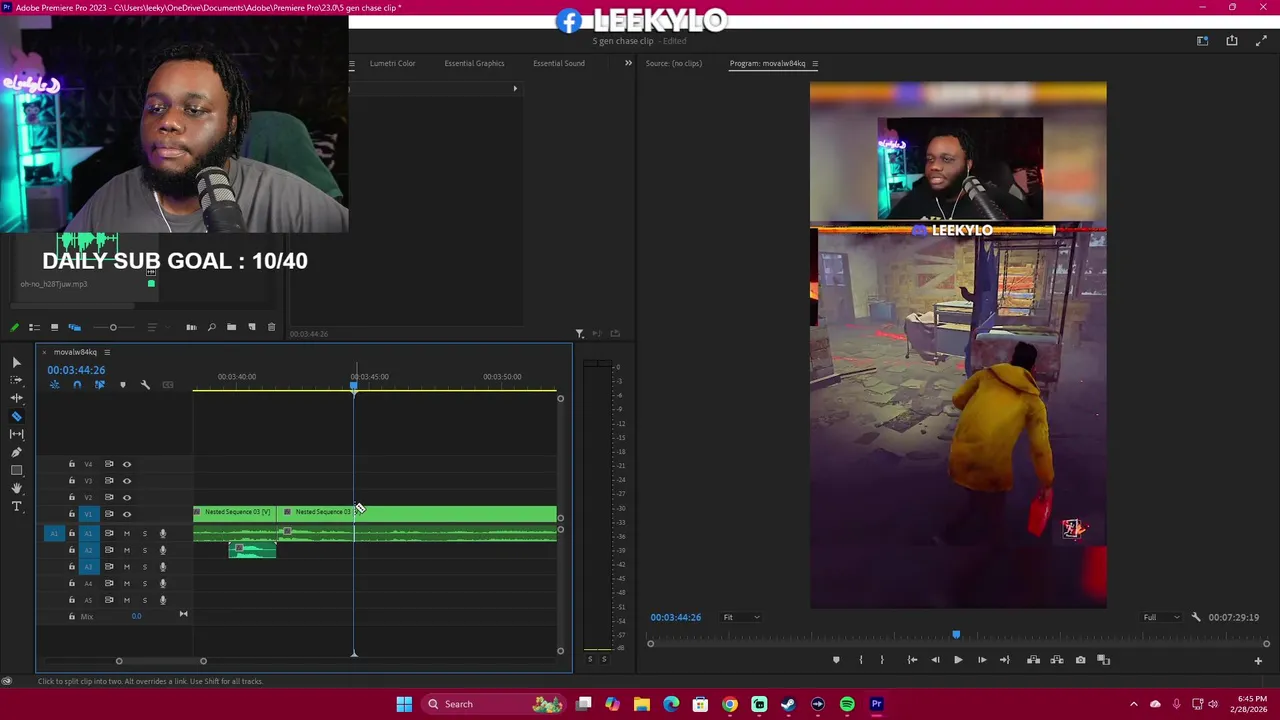Select Program: movalw84kq tab
The height and width of the screenshot is (720, 1280).
(x=767, y=63)
